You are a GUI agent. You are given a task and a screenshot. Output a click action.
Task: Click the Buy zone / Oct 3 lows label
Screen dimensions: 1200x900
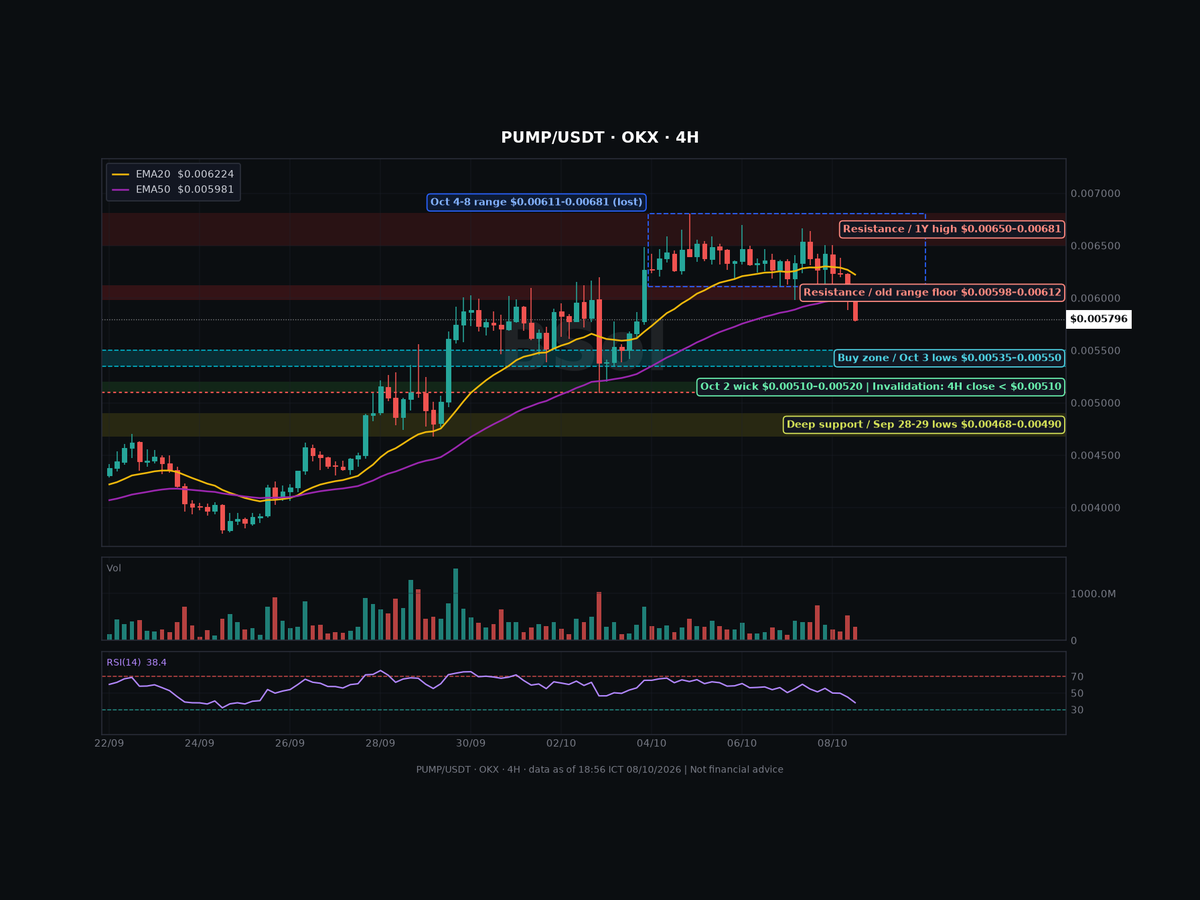pos(949,357)
